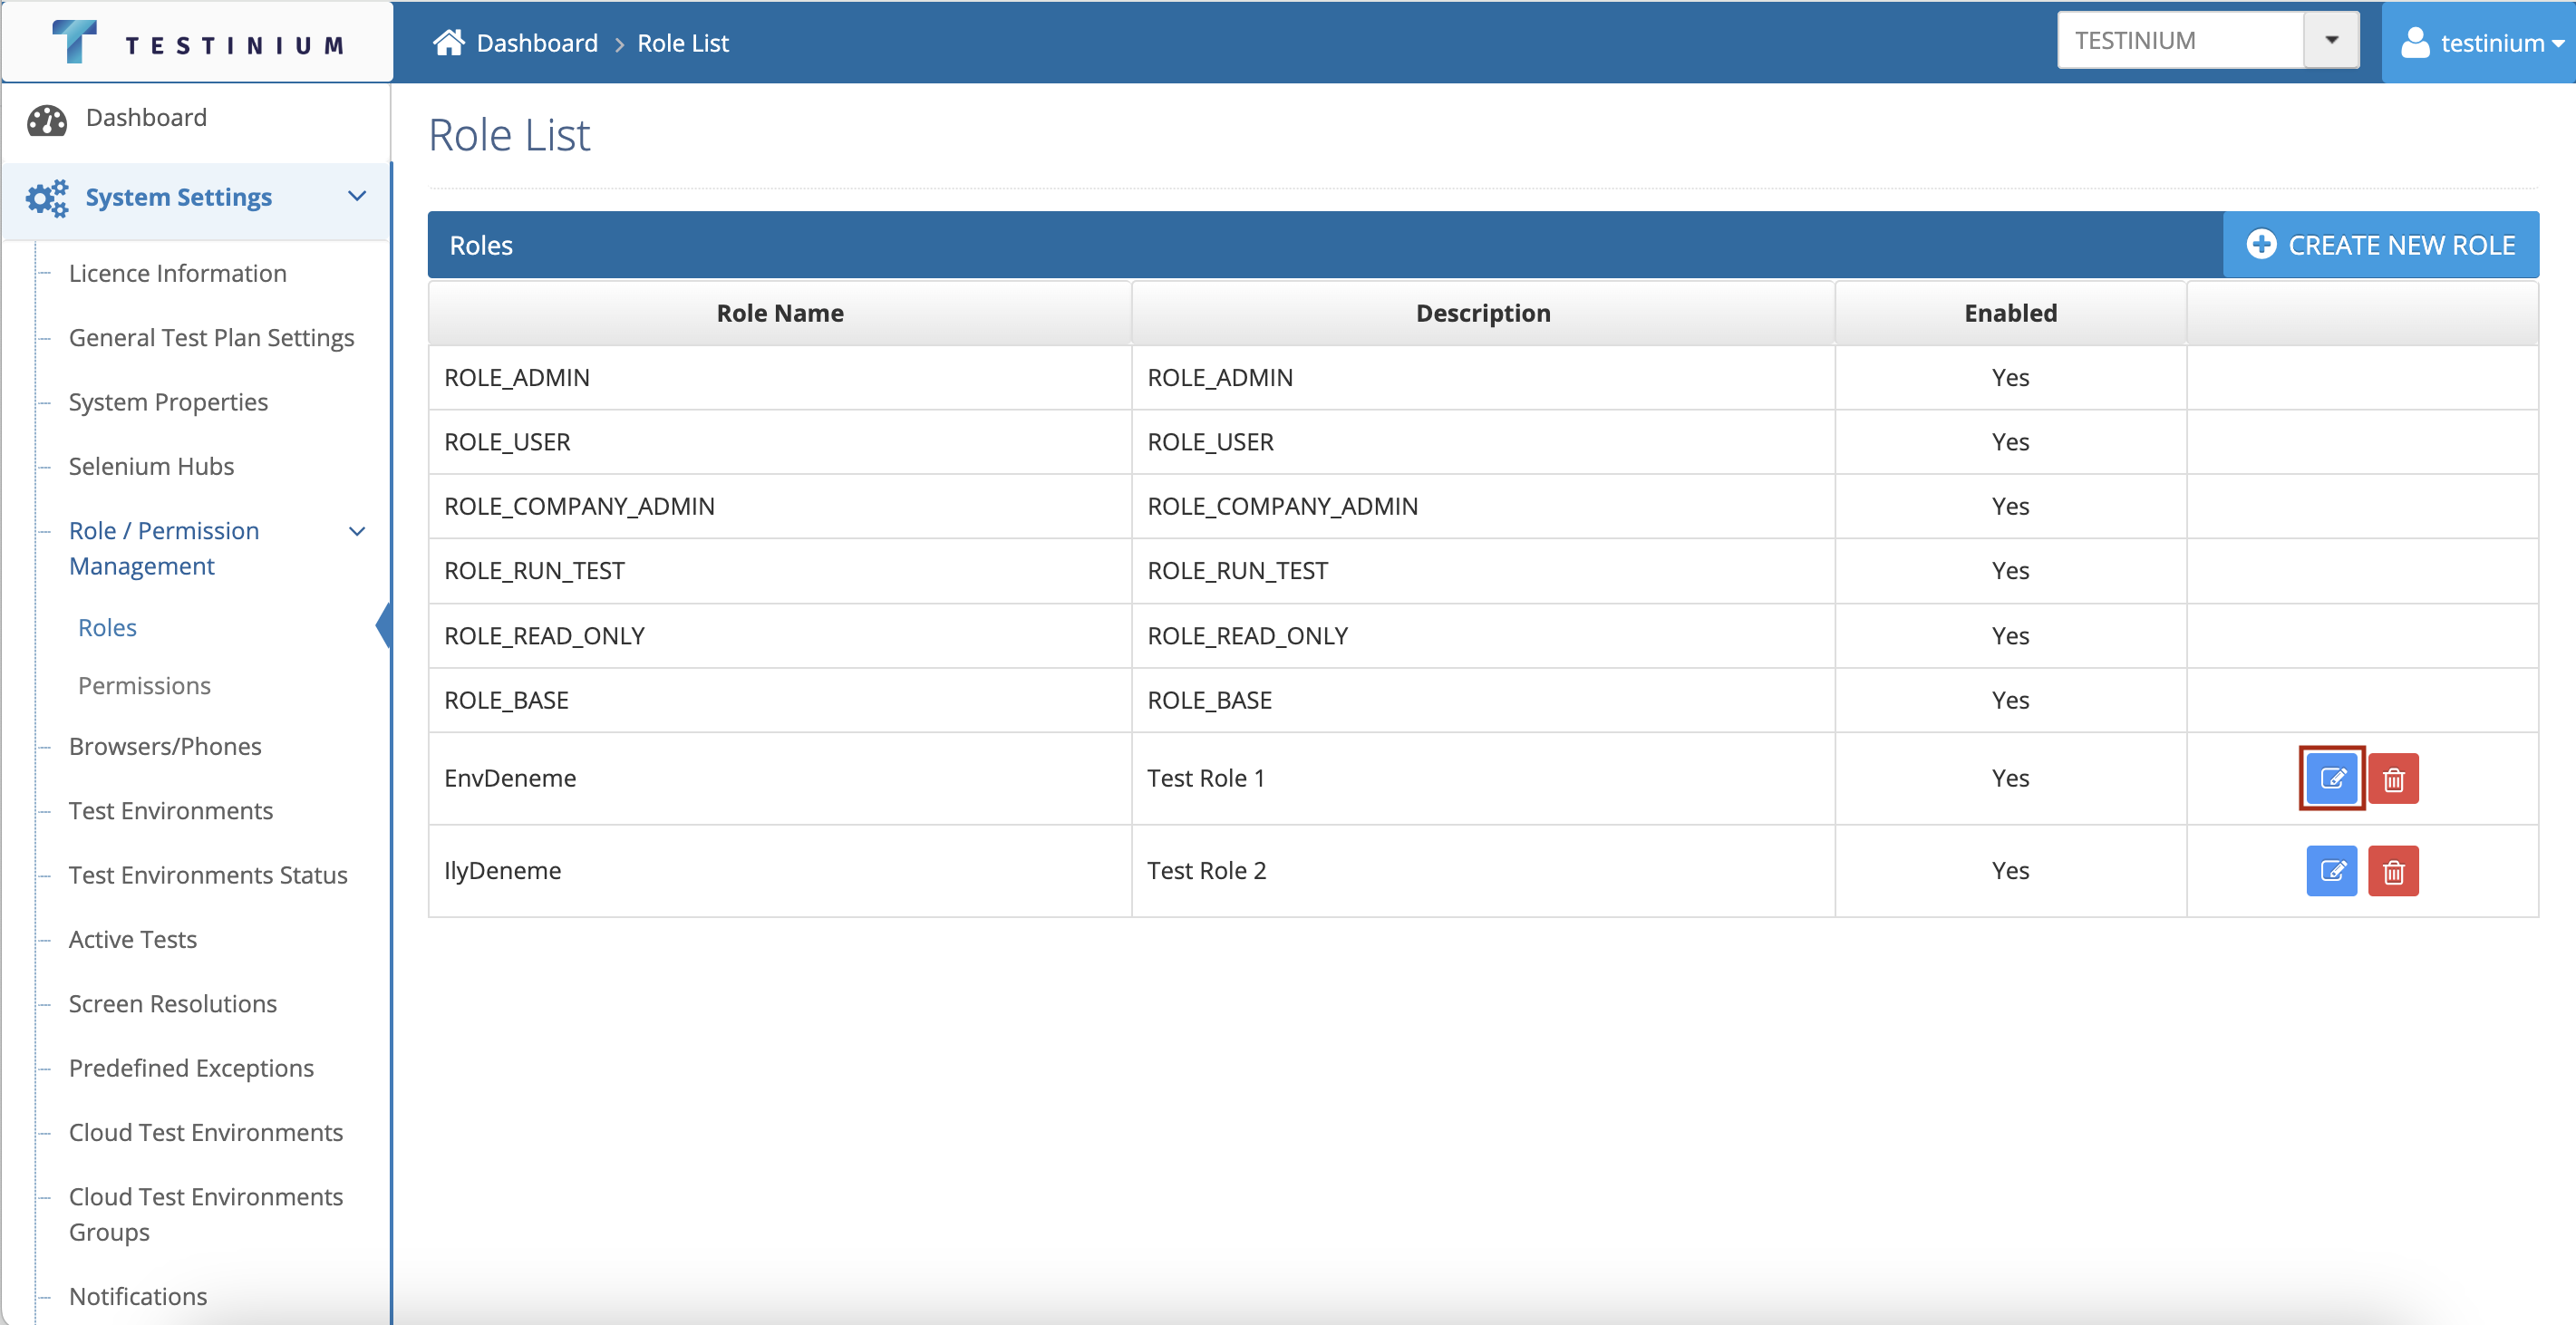This screenshot has width=2576, height=1325.
Task: Open Test Environments Status
Action: click(x=208, y=875)
